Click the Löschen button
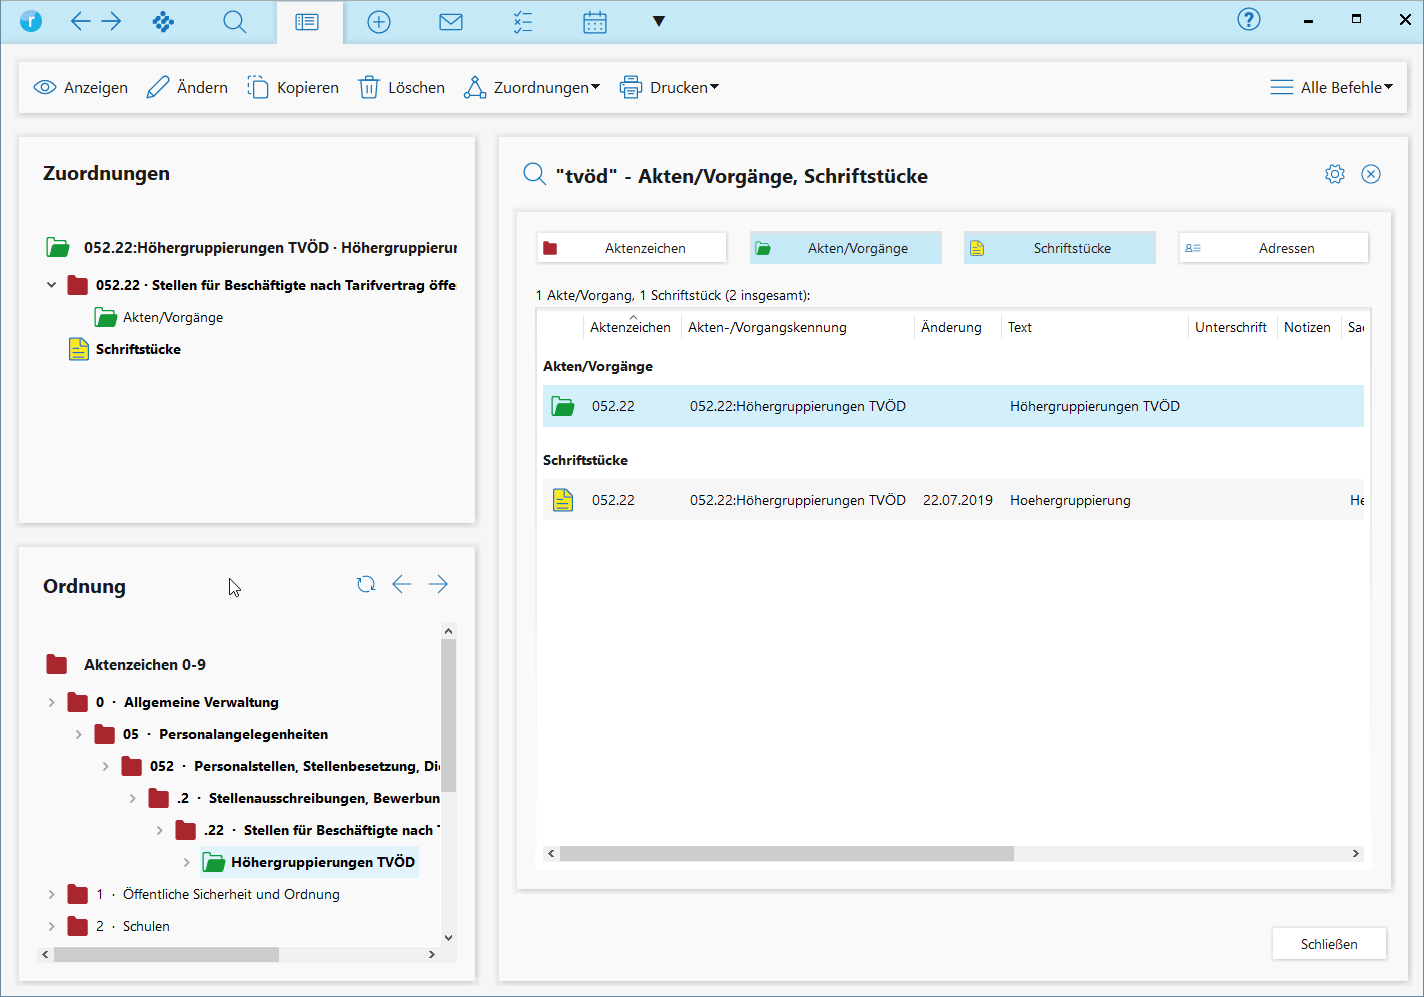 pos(402,88)
